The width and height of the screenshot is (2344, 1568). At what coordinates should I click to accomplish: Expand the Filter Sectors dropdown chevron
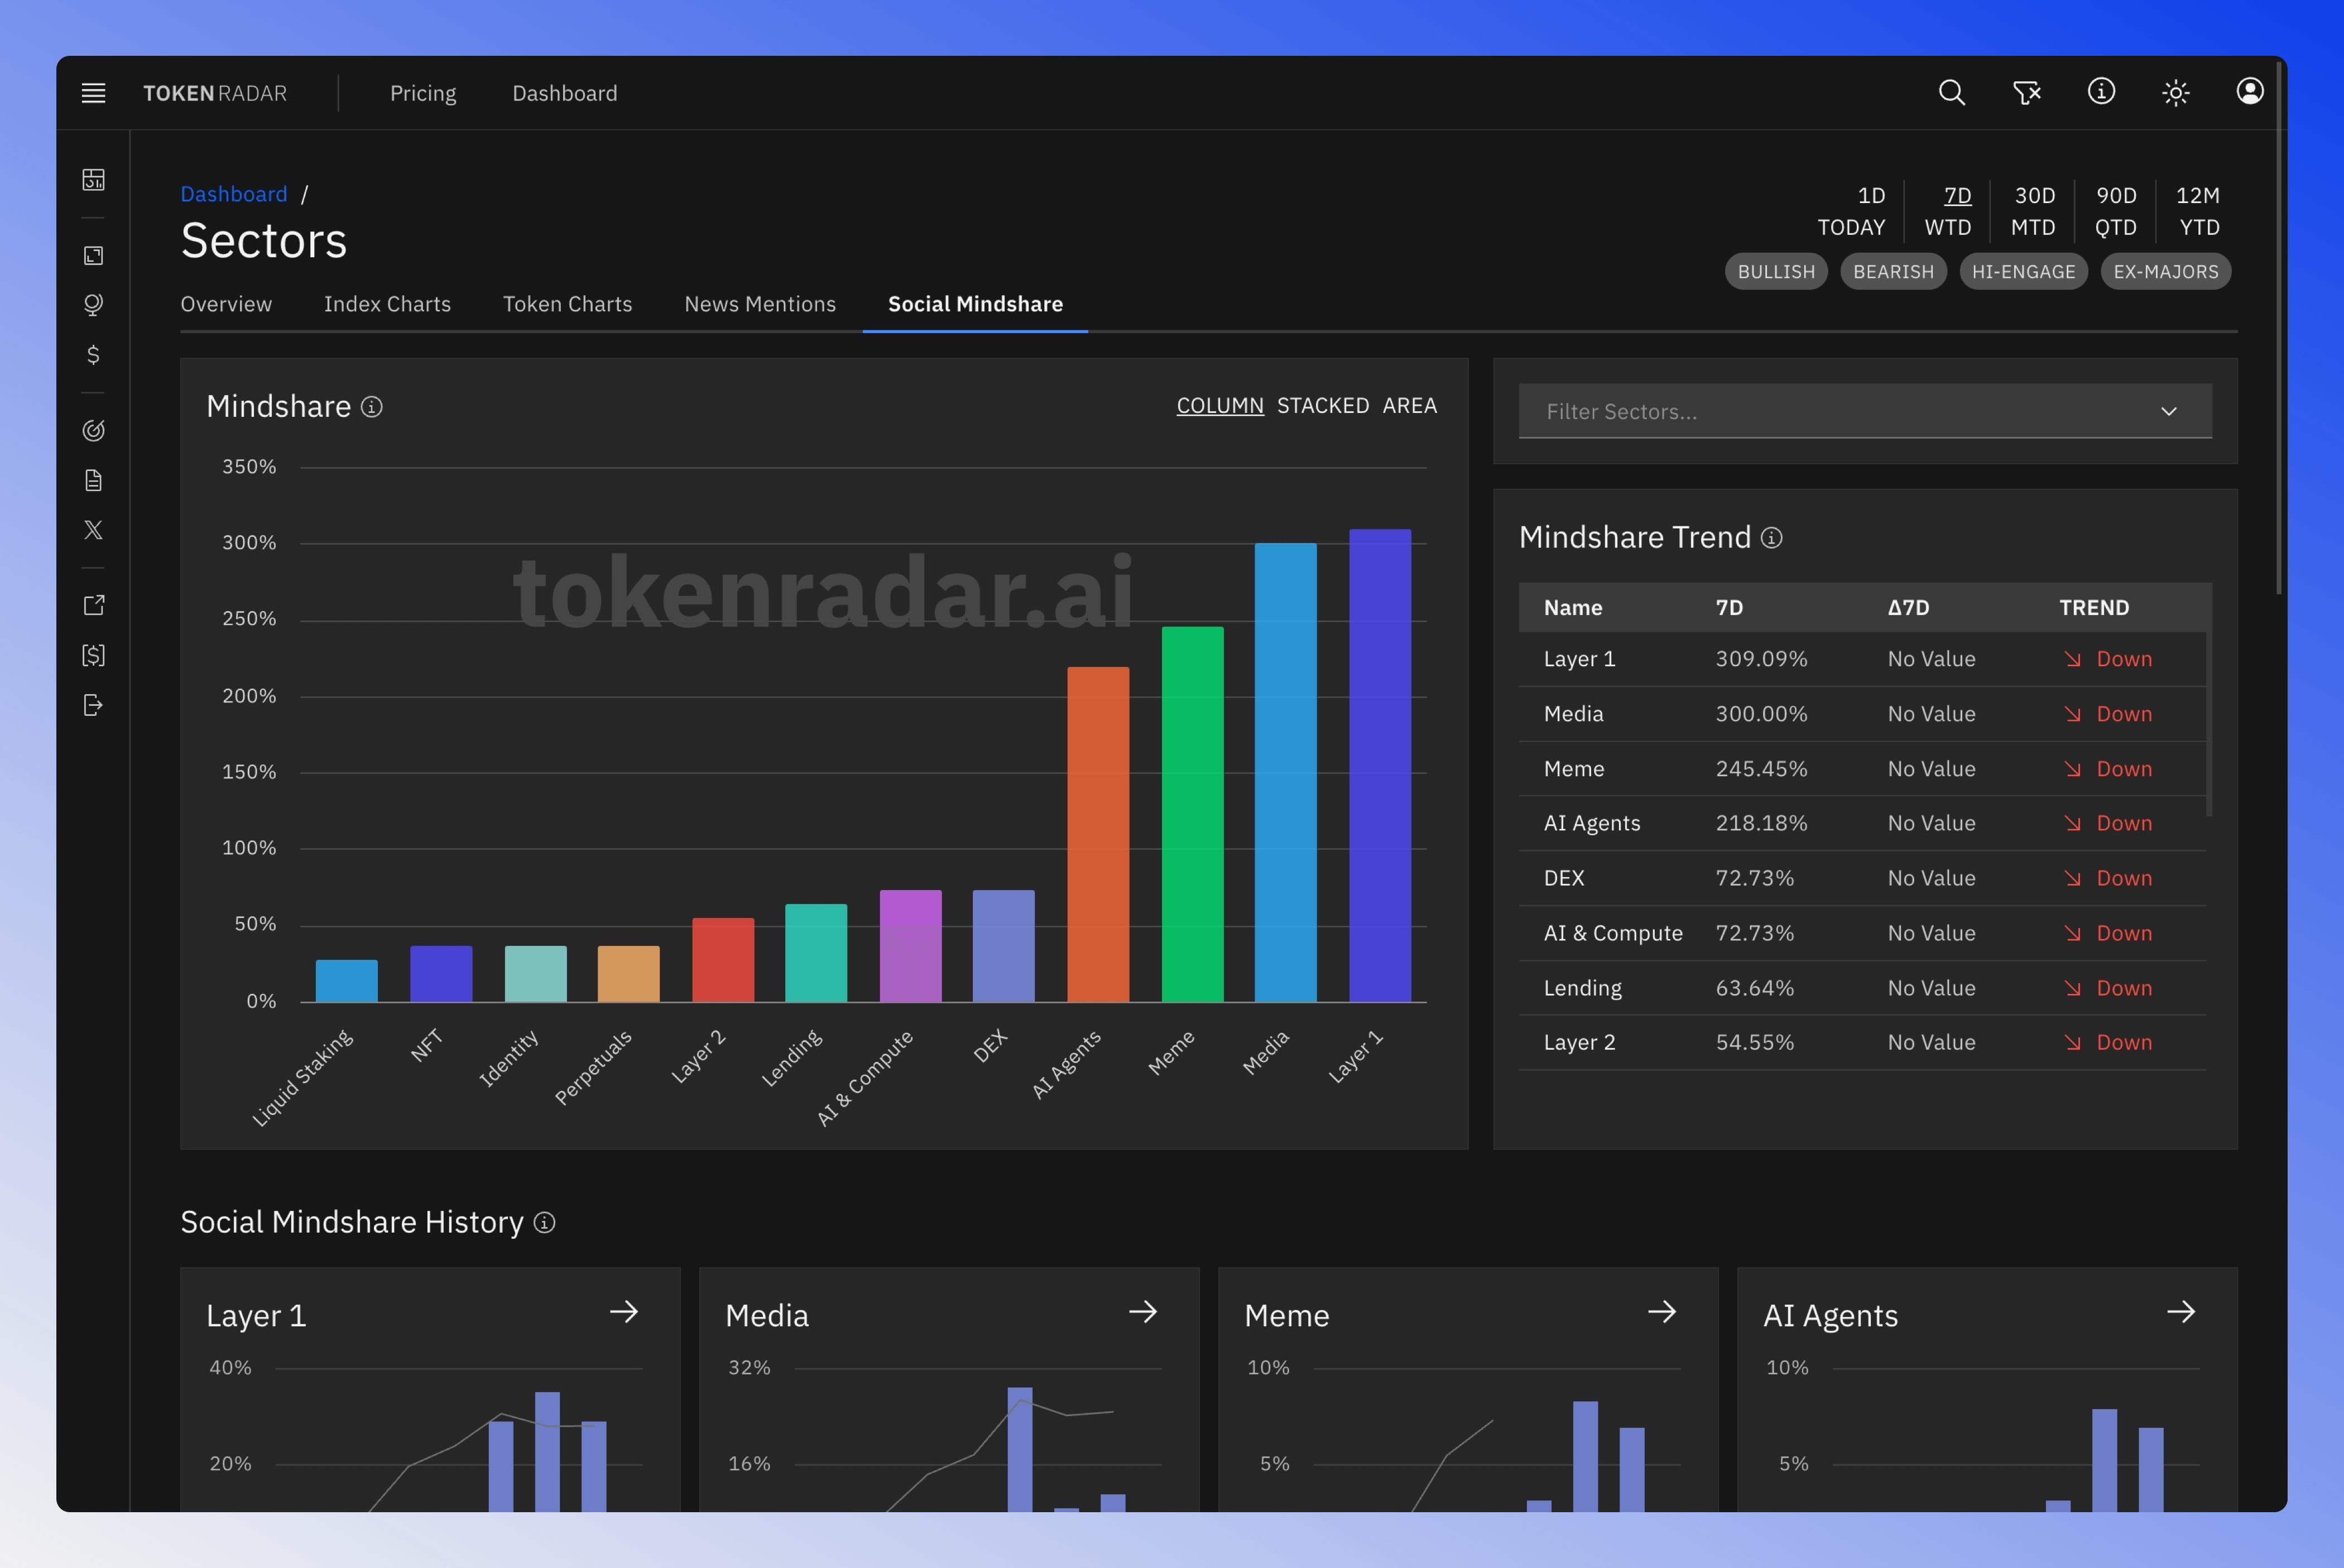[x=2168, y=411]
